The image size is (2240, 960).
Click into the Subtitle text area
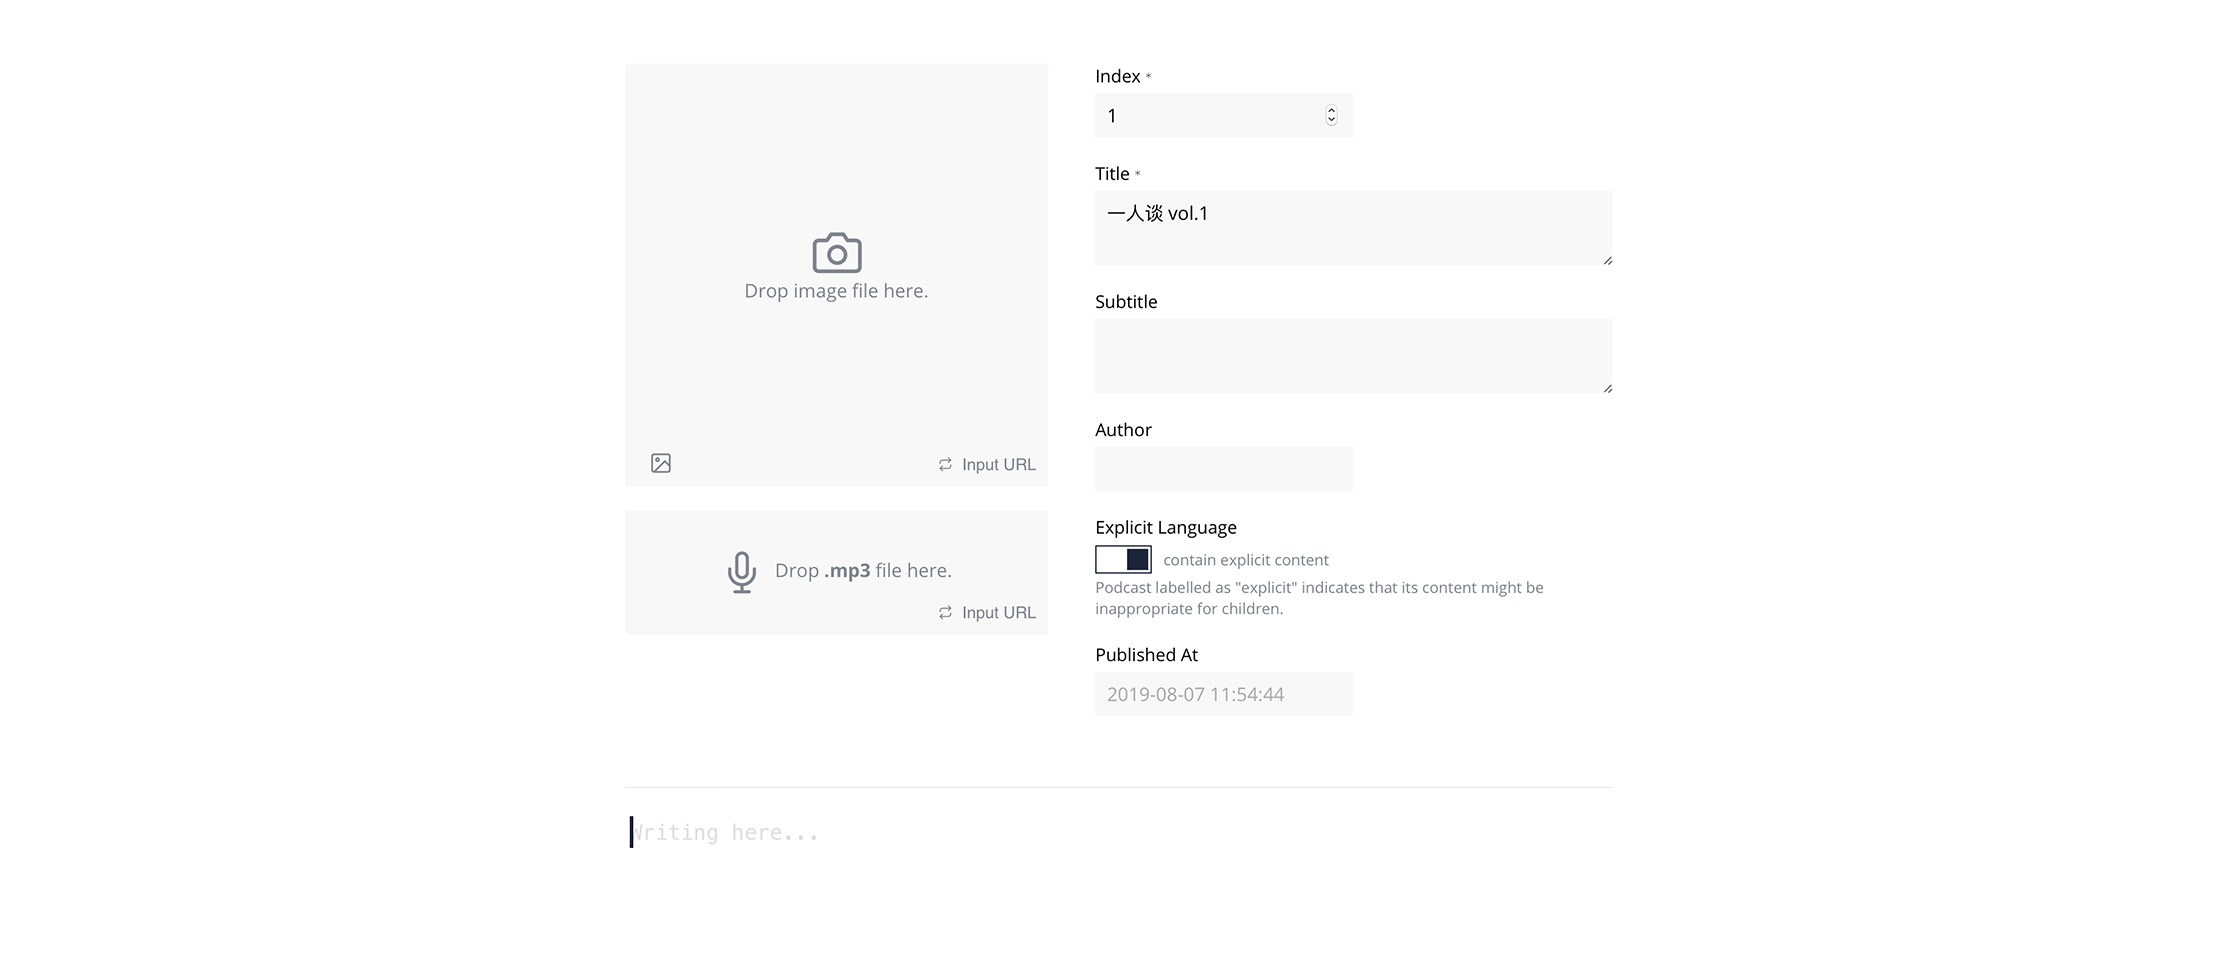(x=1353, y=356)
